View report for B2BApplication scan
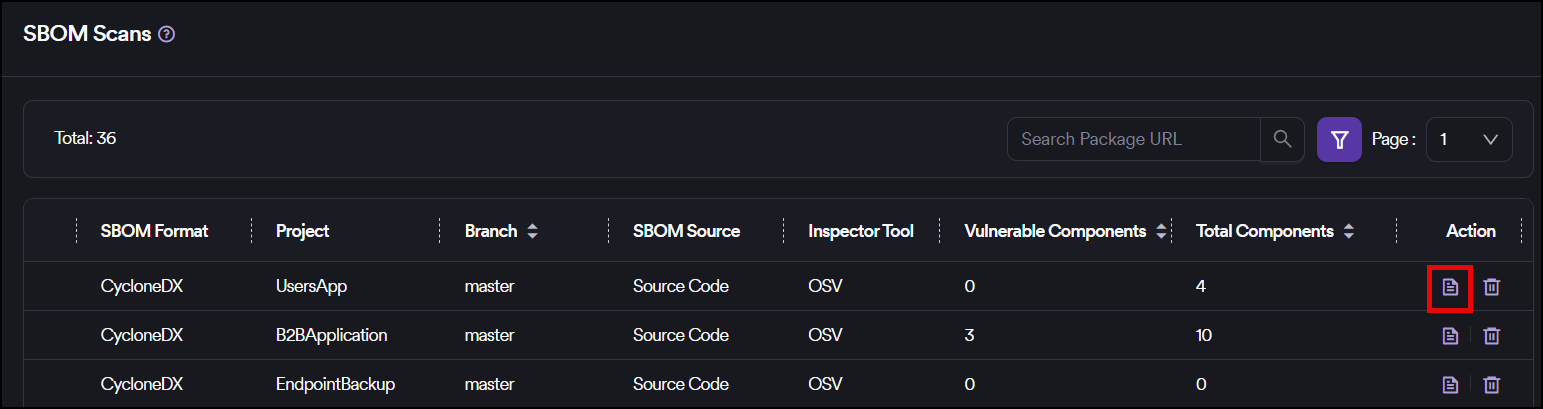Image resolution: width=1543 pixels, height=409 pixels. (1450, 336)
